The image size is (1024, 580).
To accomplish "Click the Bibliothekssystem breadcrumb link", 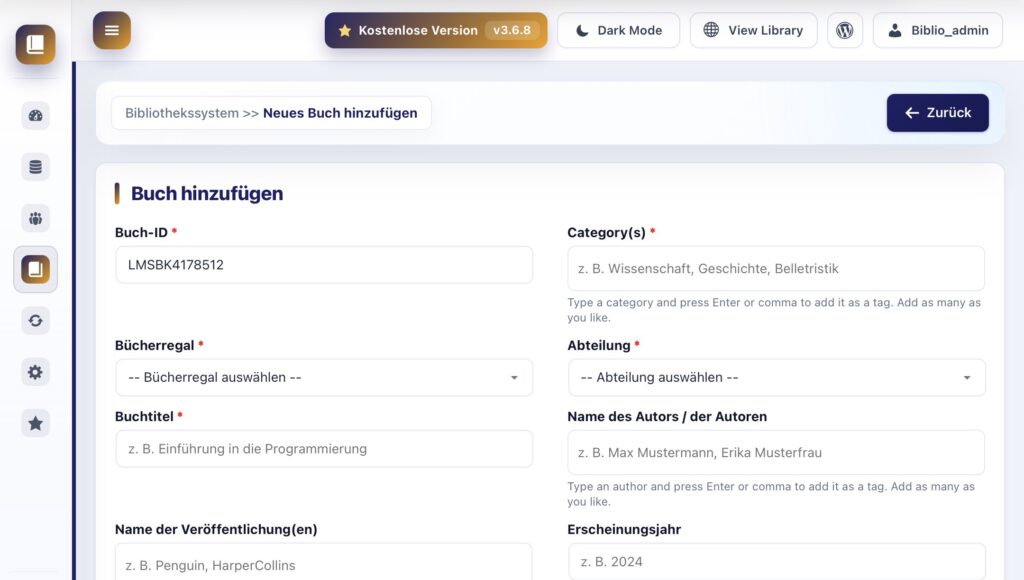I will [x=182, y=113].
